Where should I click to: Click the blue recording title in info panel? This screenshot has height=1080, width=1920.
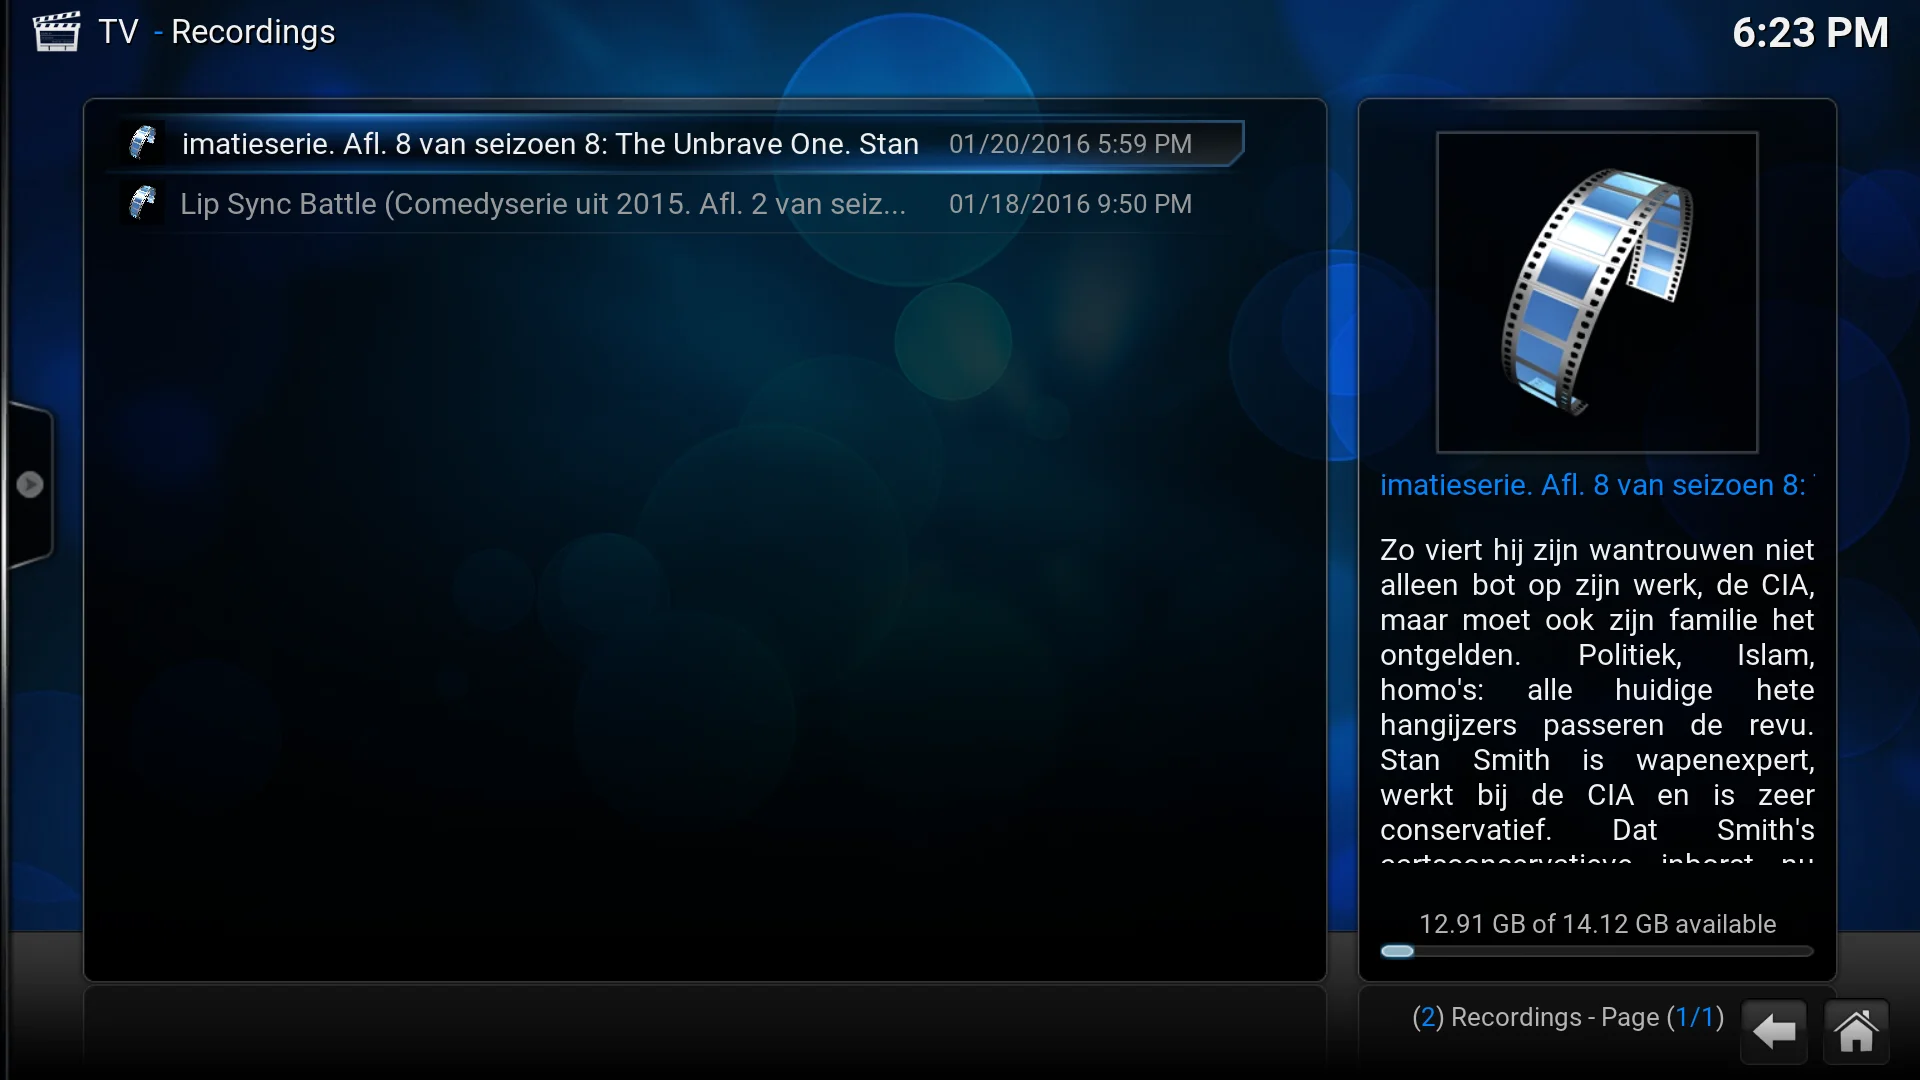coord(1593,485)
